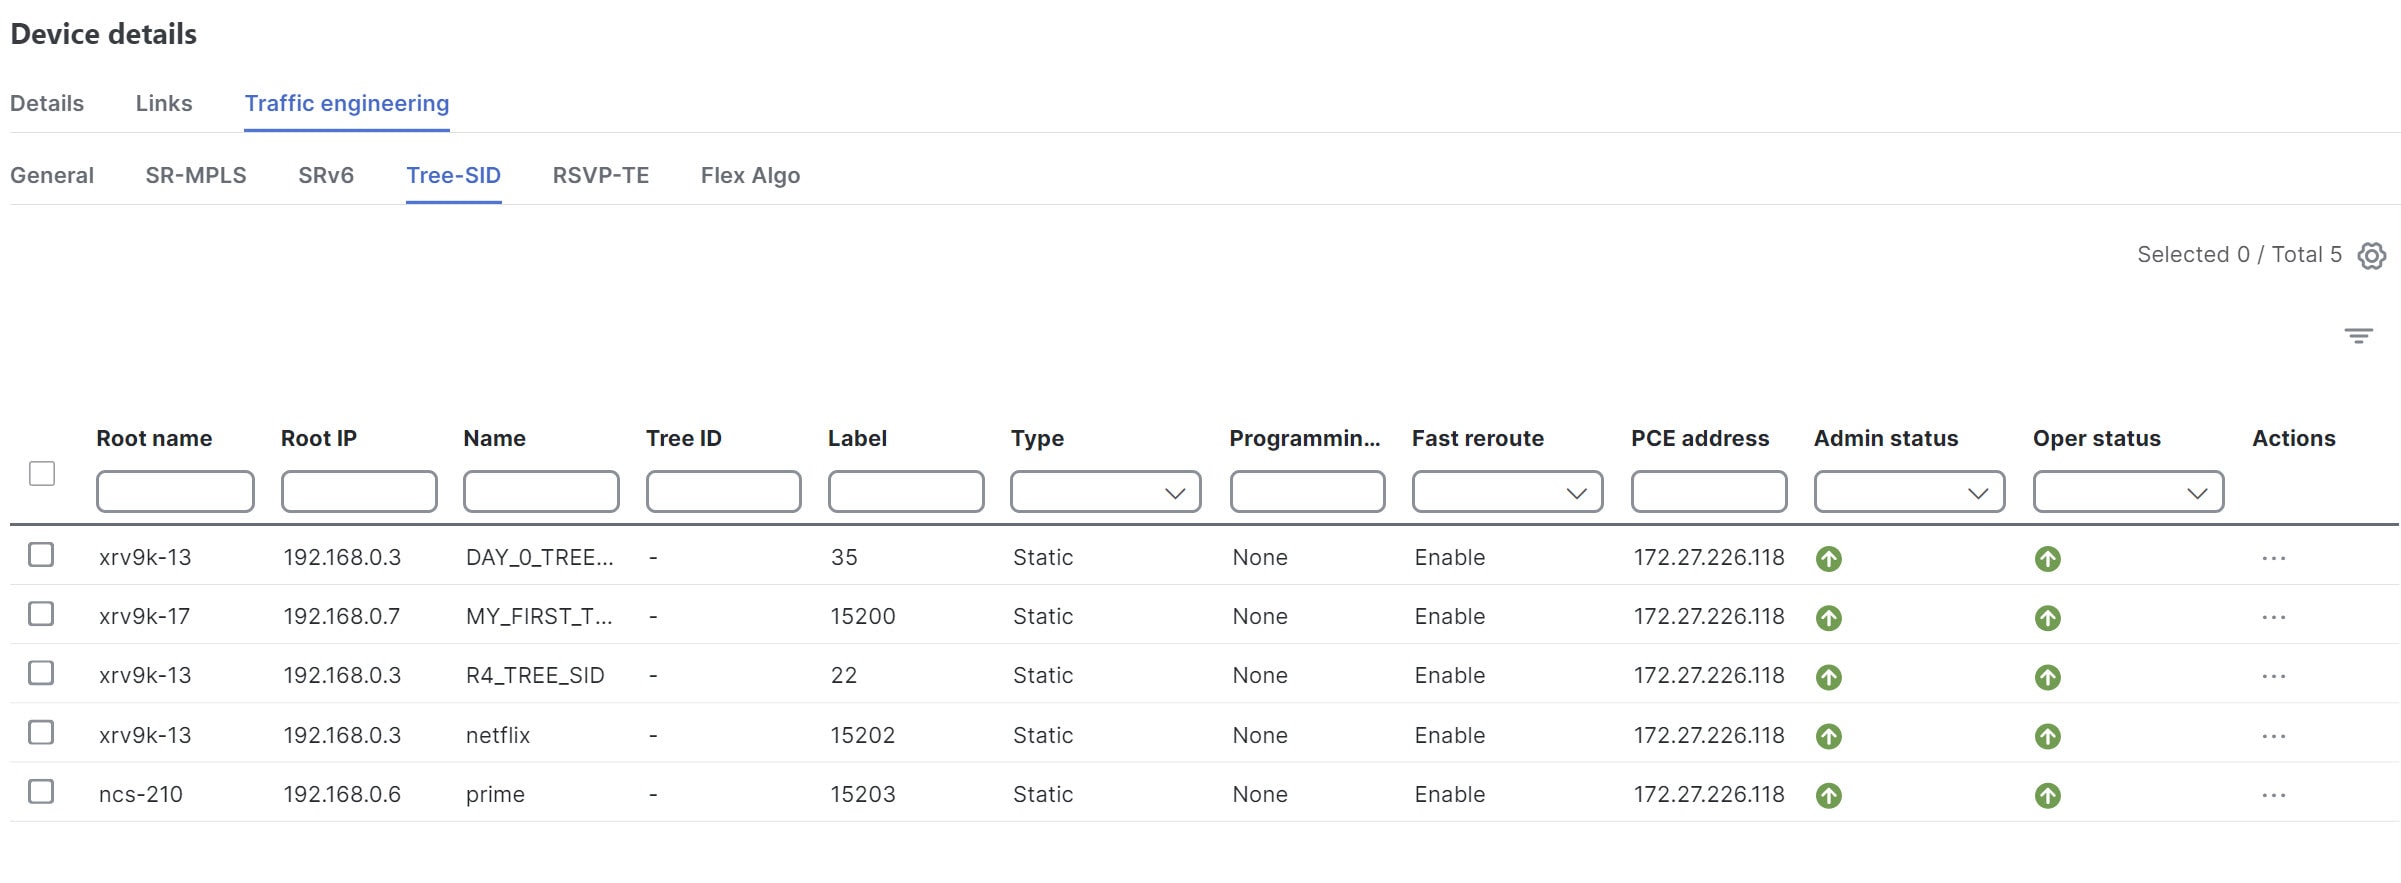Click the Root IP filter input field
Viewport: 2401px width, 883px height.
(359, 492)
